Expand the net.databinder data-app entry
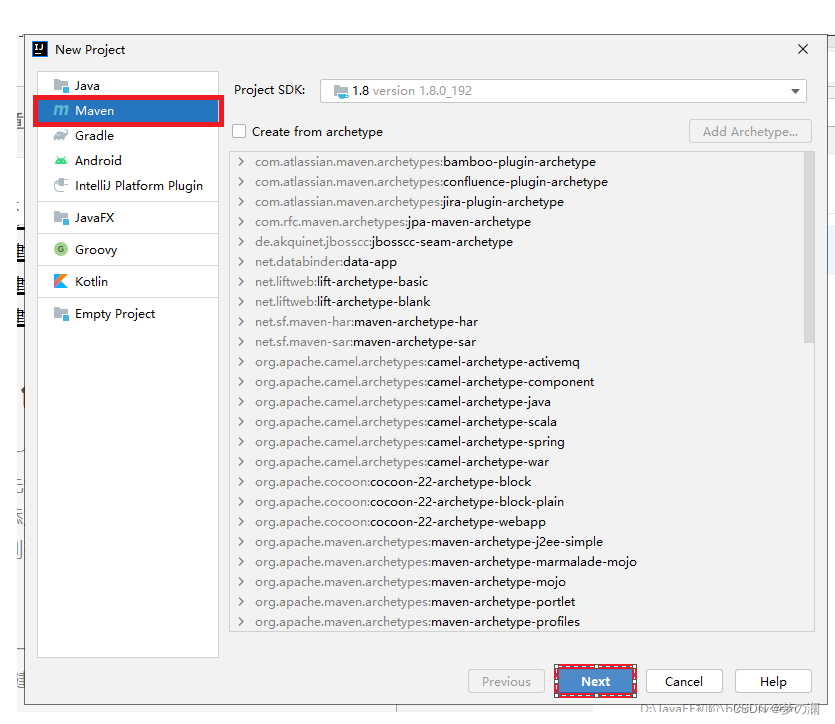This screenshot has width=835, height=724. tap(241, 261)
